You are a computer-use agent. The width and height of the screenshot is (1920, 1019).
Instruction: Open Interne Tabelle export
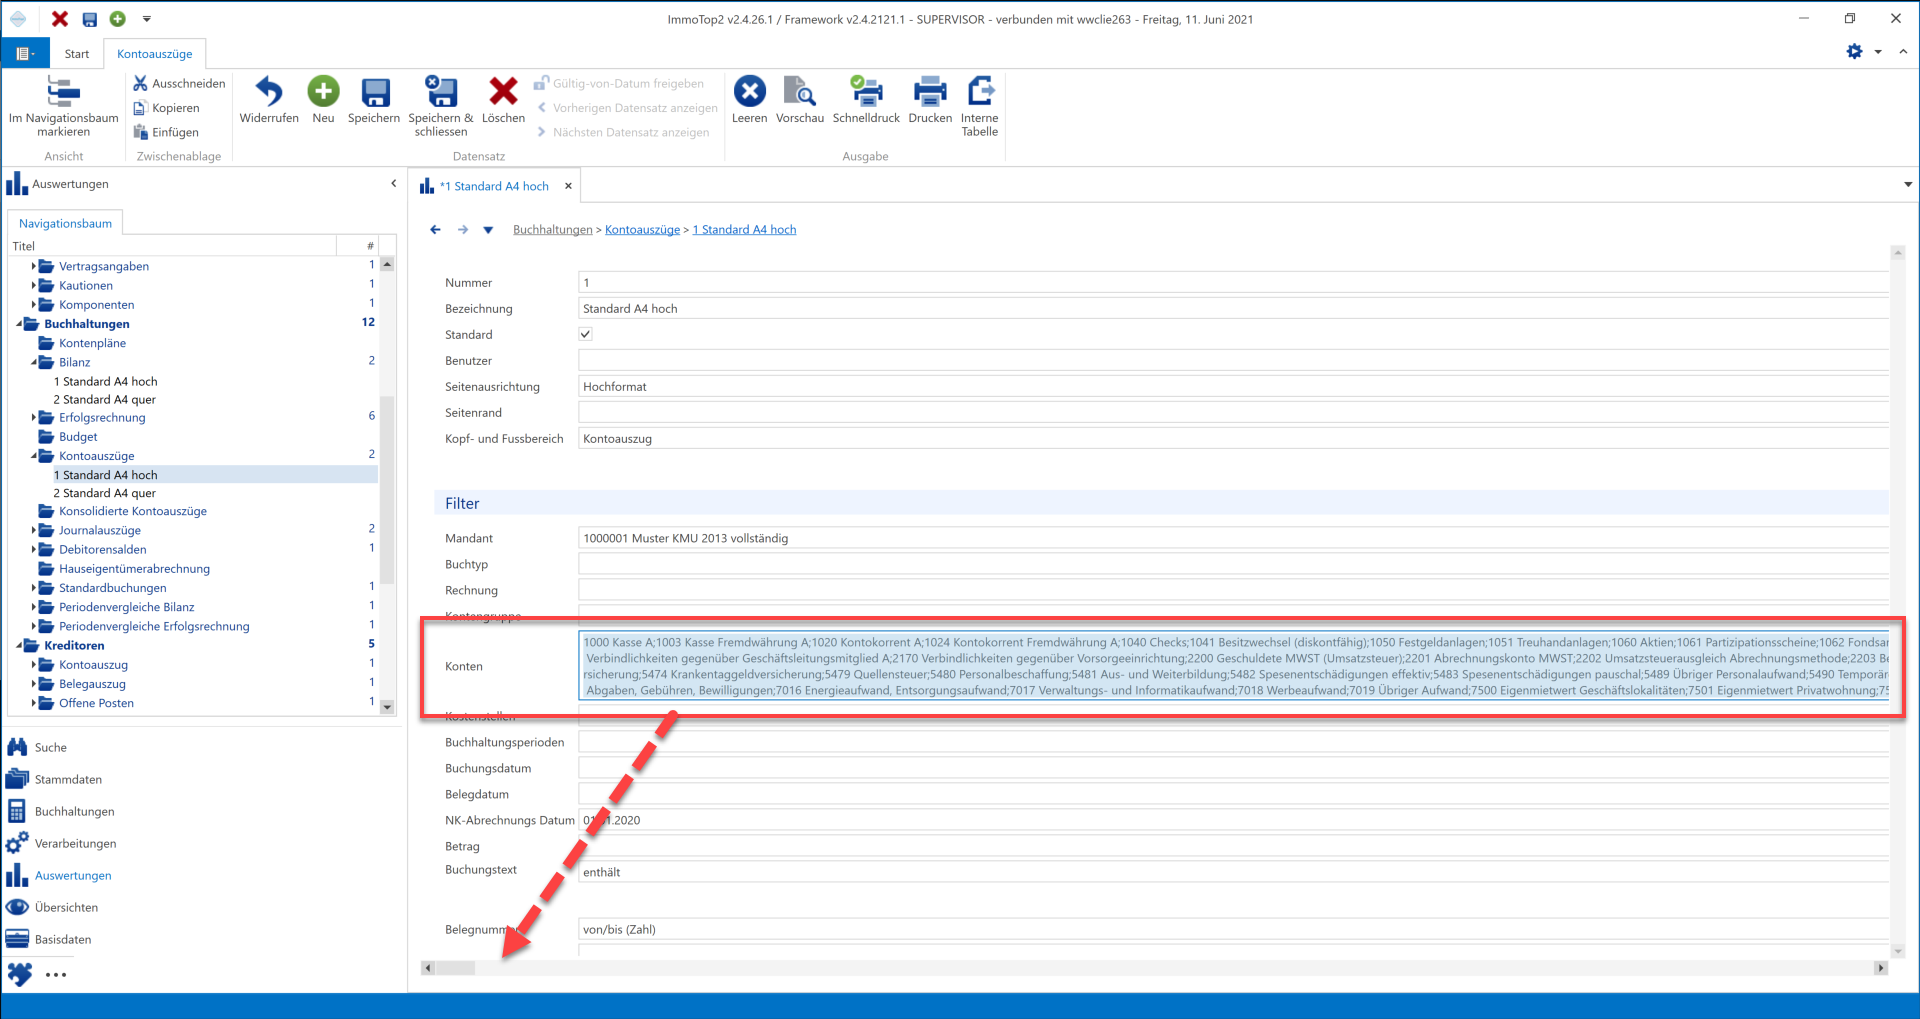pos(980,106)
